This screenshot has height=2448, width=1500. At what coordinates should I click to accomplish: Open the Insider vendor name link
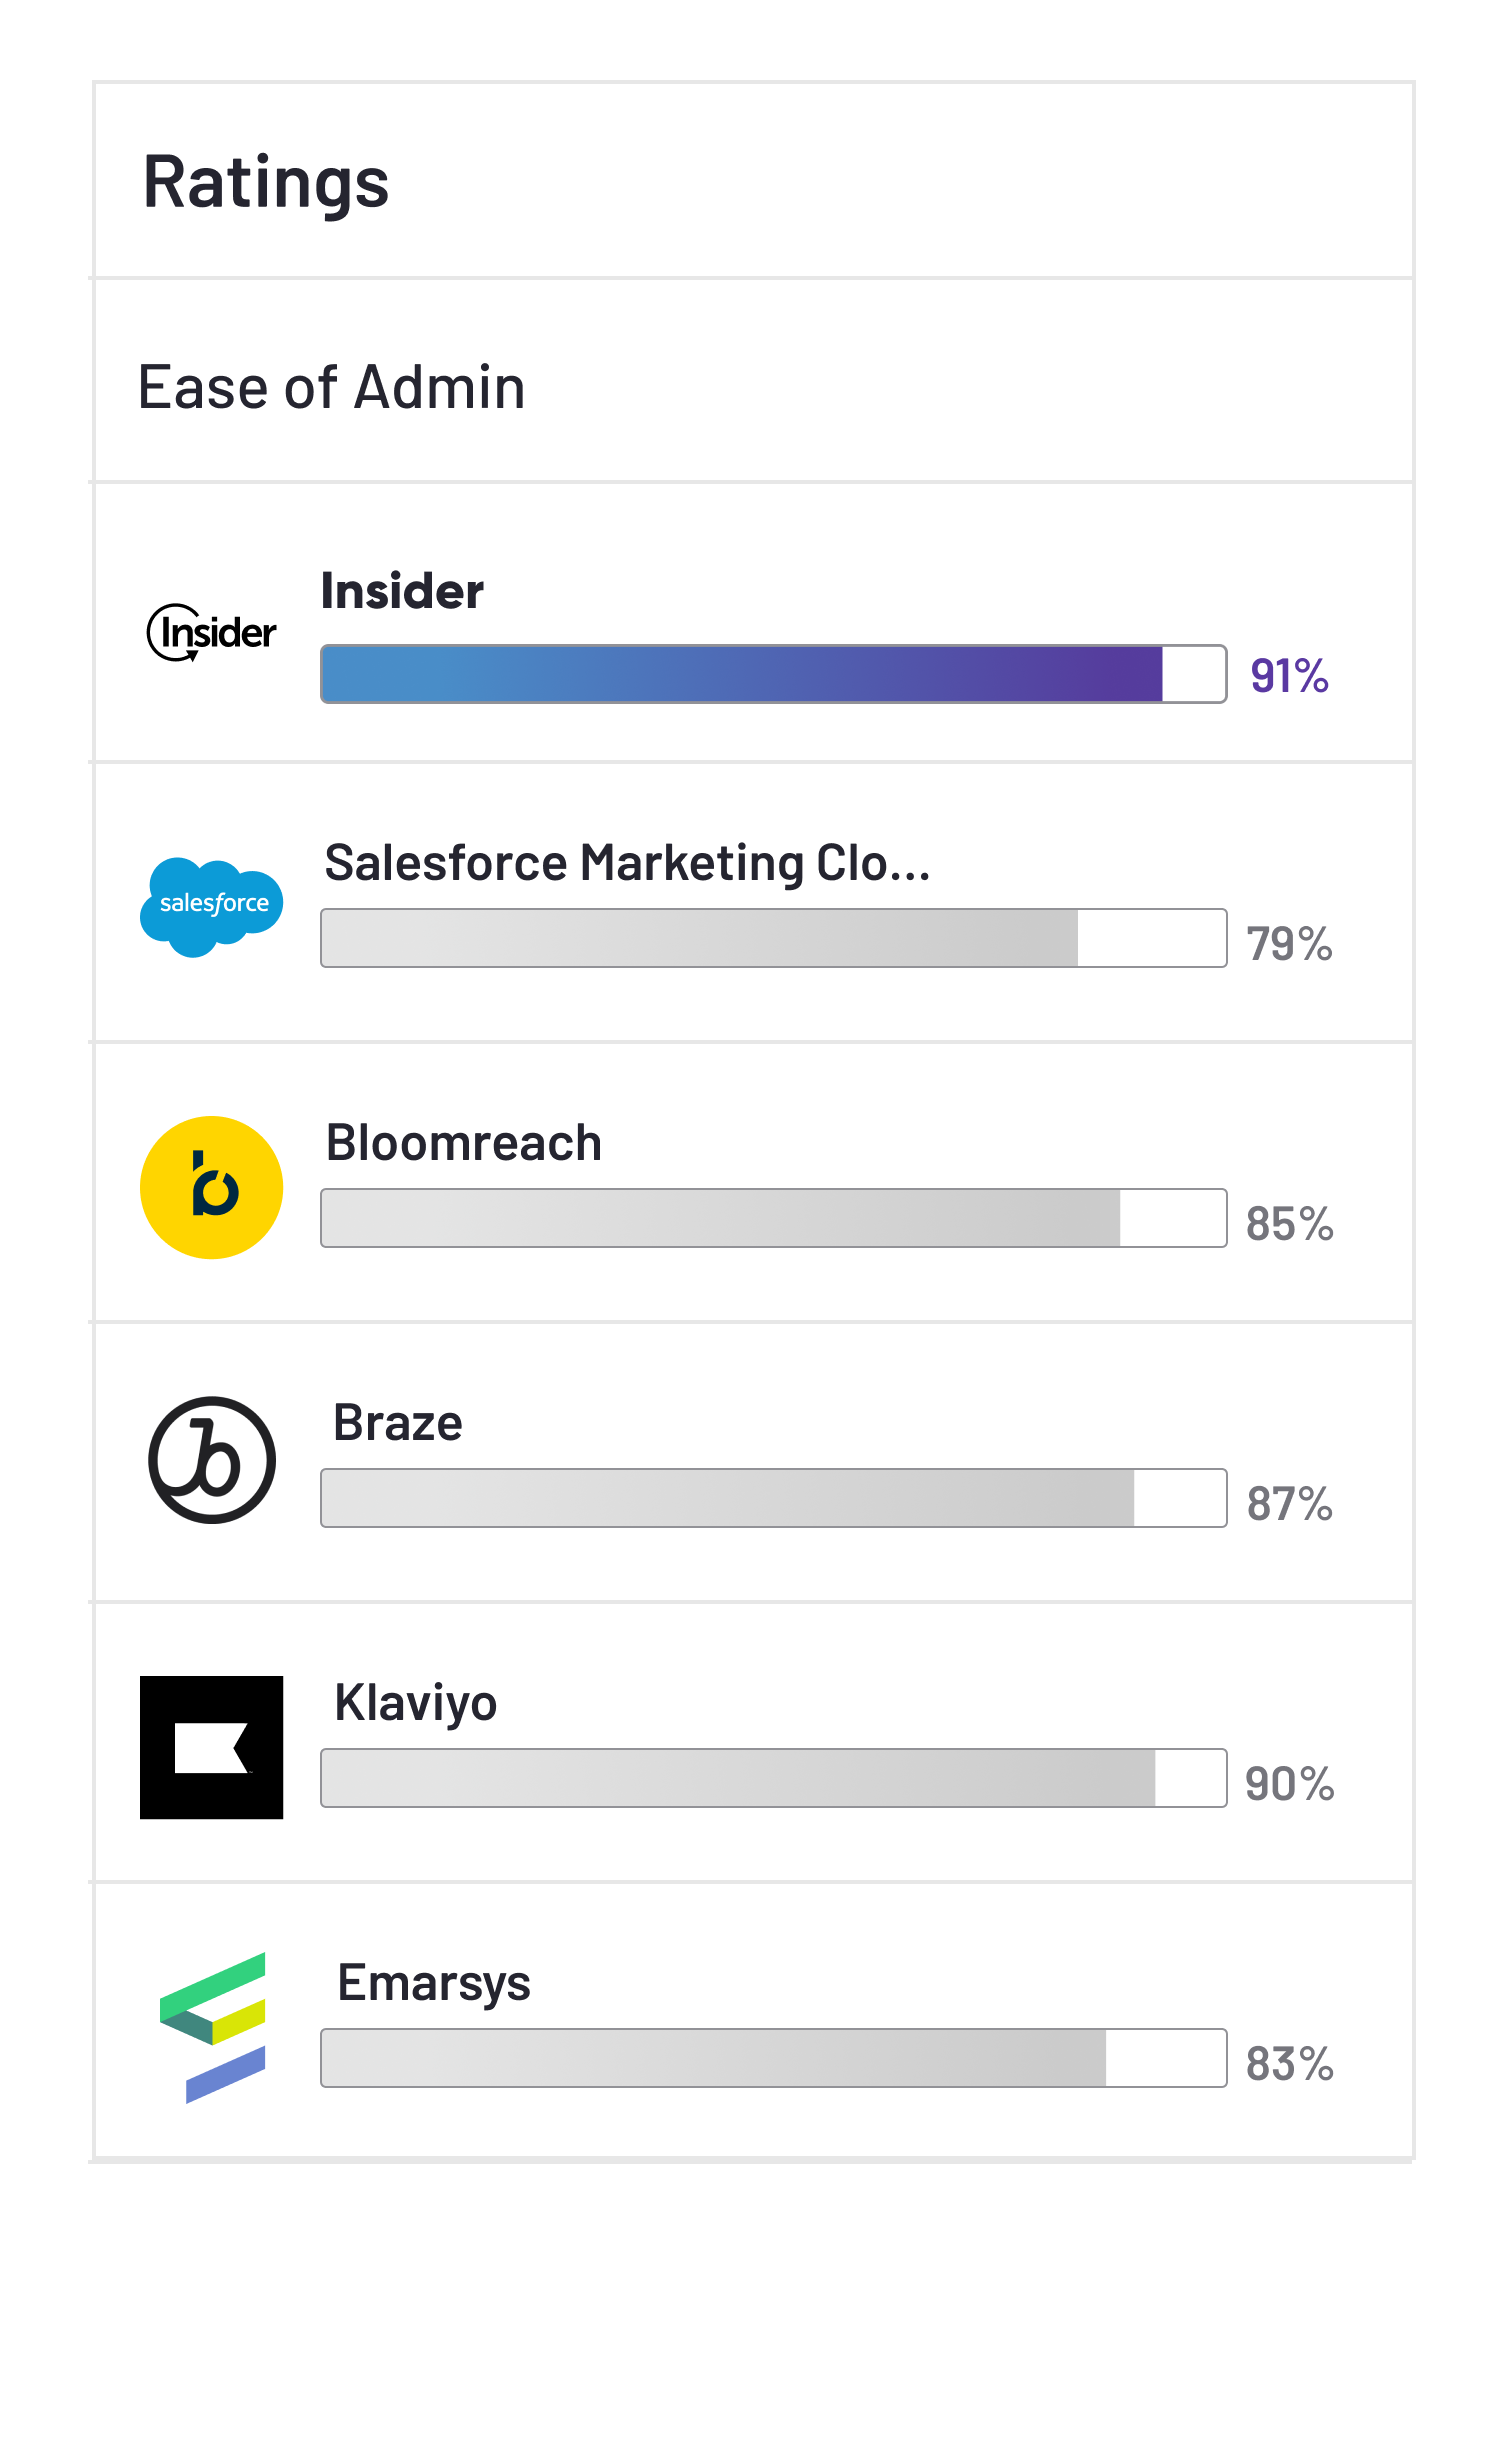(x=402, y=591)
